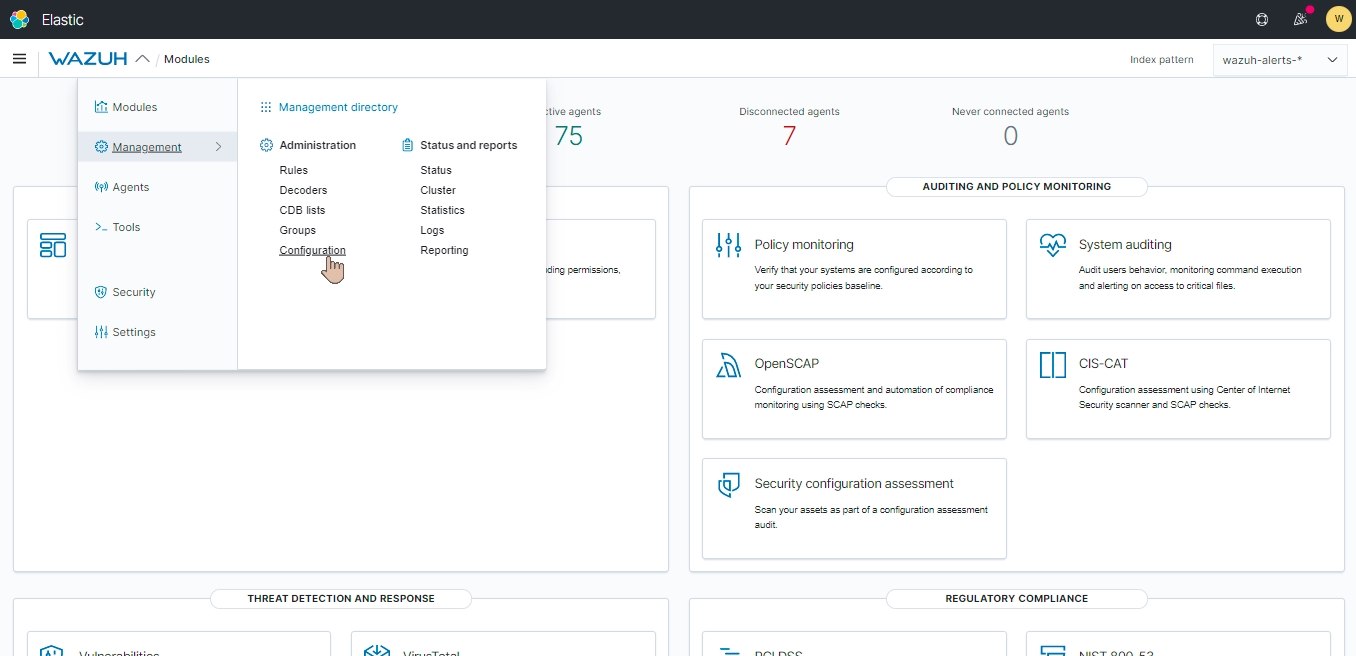This screenshot has width=1356, height=656.
Task: Click the CIS-CAT icon
Action: tap(1053, 365)
